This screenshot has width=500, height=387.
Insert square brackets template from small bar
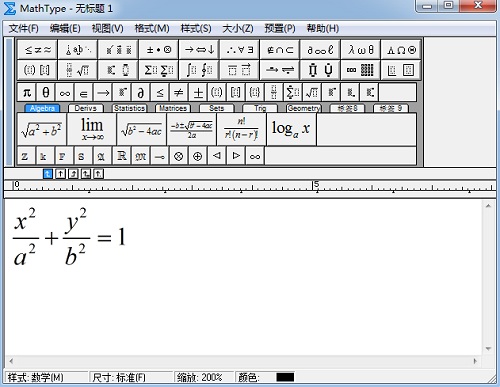236,92
